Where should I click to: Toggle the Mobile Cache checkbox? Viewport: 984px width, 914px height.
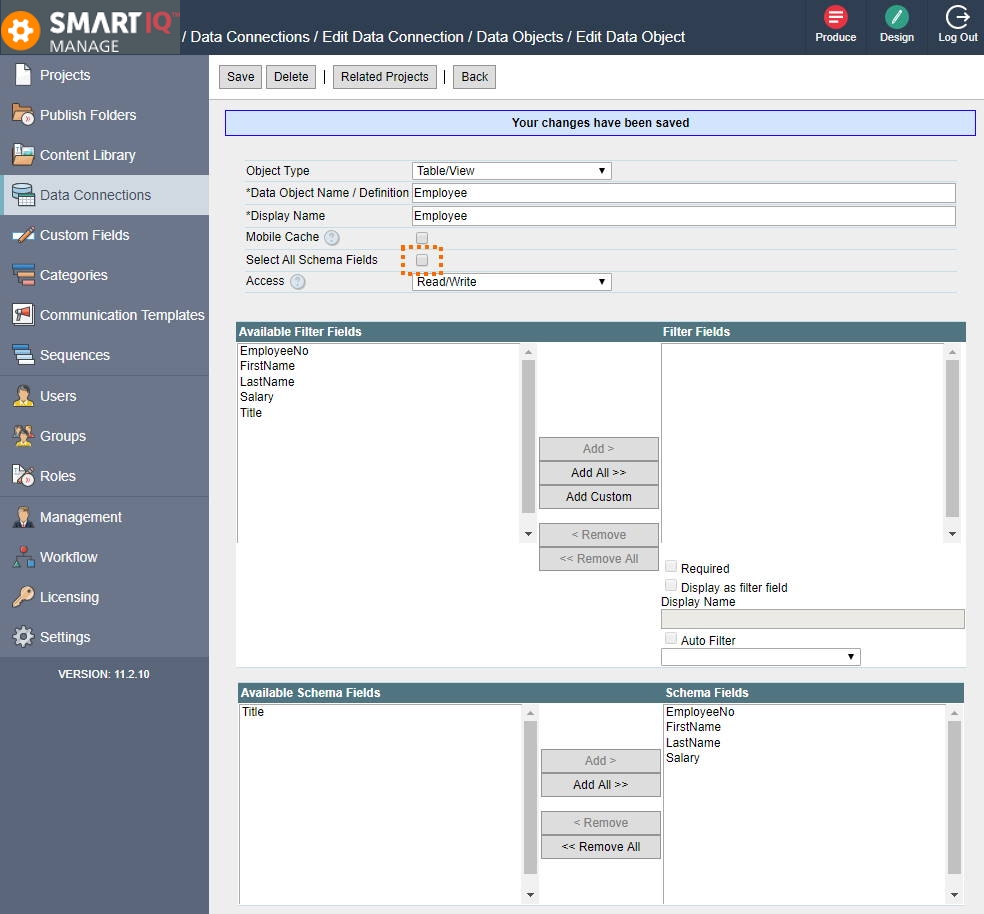422,237
